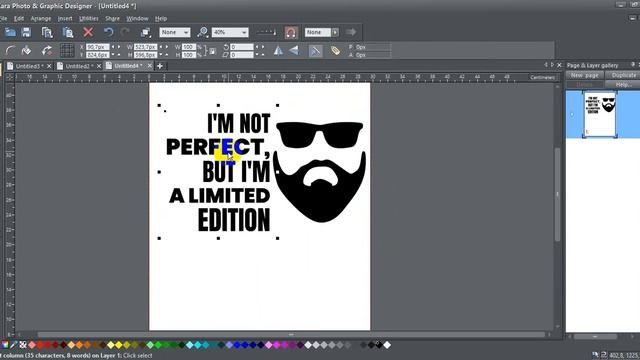Close the Untitled2 tab
This screenshot has height=360, width=640.
point(99,66)
